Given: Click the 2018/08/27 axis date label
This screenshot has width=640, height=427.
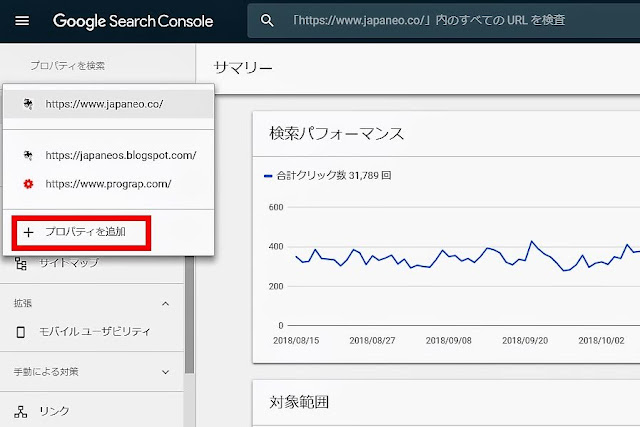Looking at the screenshot, I should [x=372, y=340].
